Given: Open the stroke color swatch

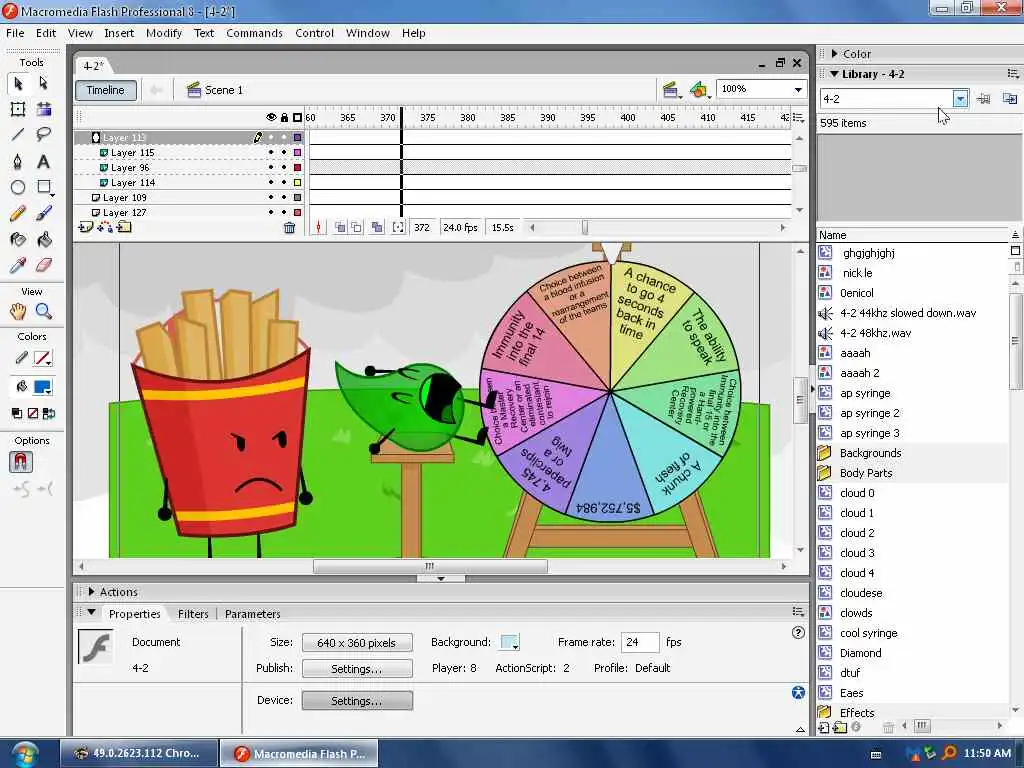Looking at the screenshot, I should [x=42, y=358].
